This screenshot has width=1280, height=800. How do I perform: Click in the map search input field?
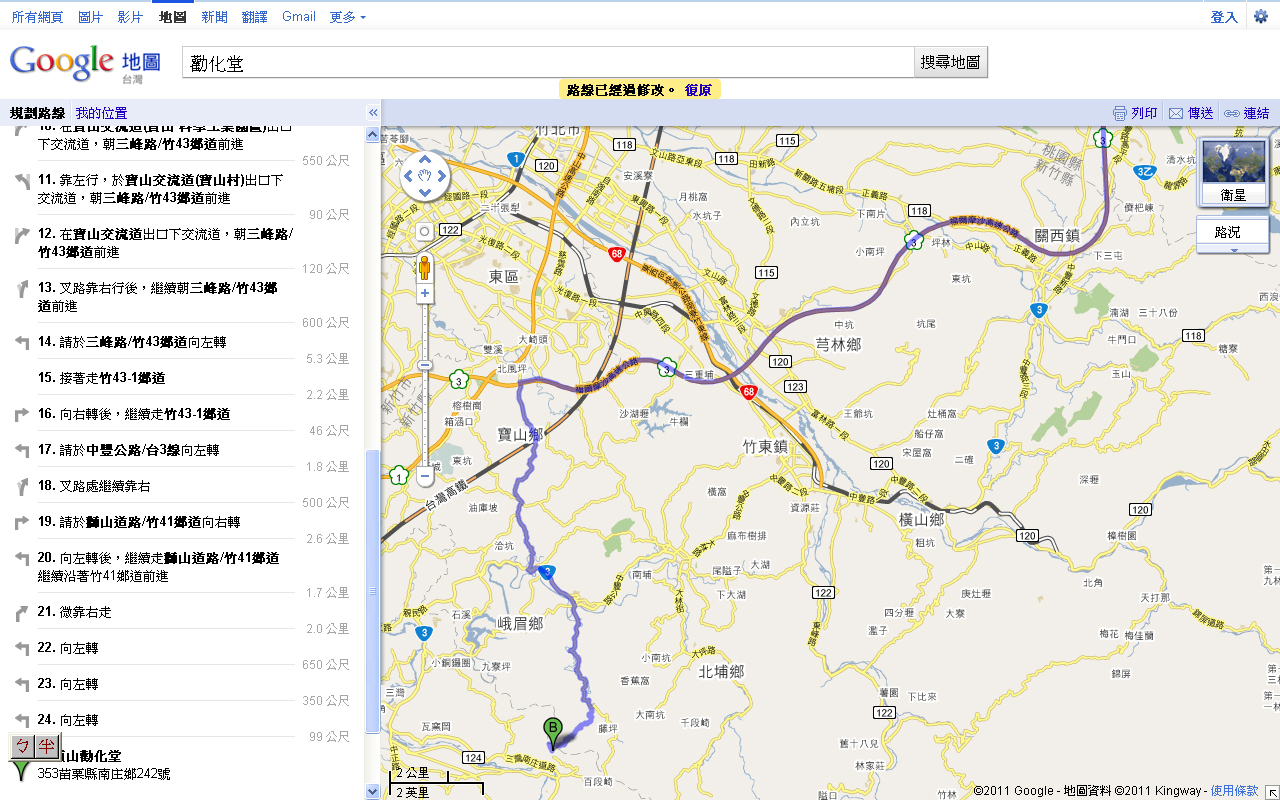point(548,62)
